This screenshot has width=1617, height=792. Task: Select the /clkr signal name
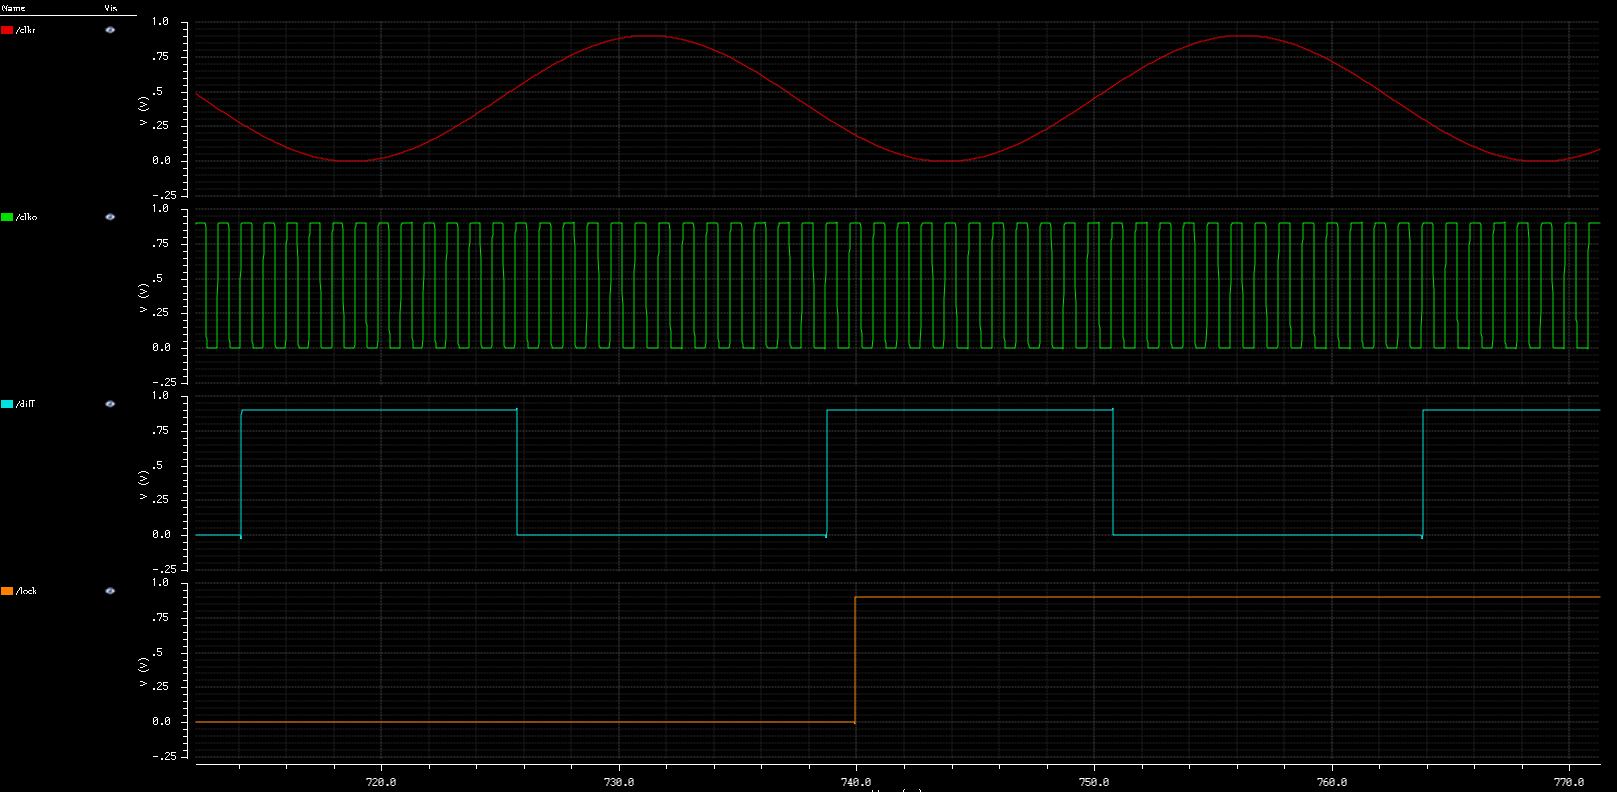tap(26, 30)
